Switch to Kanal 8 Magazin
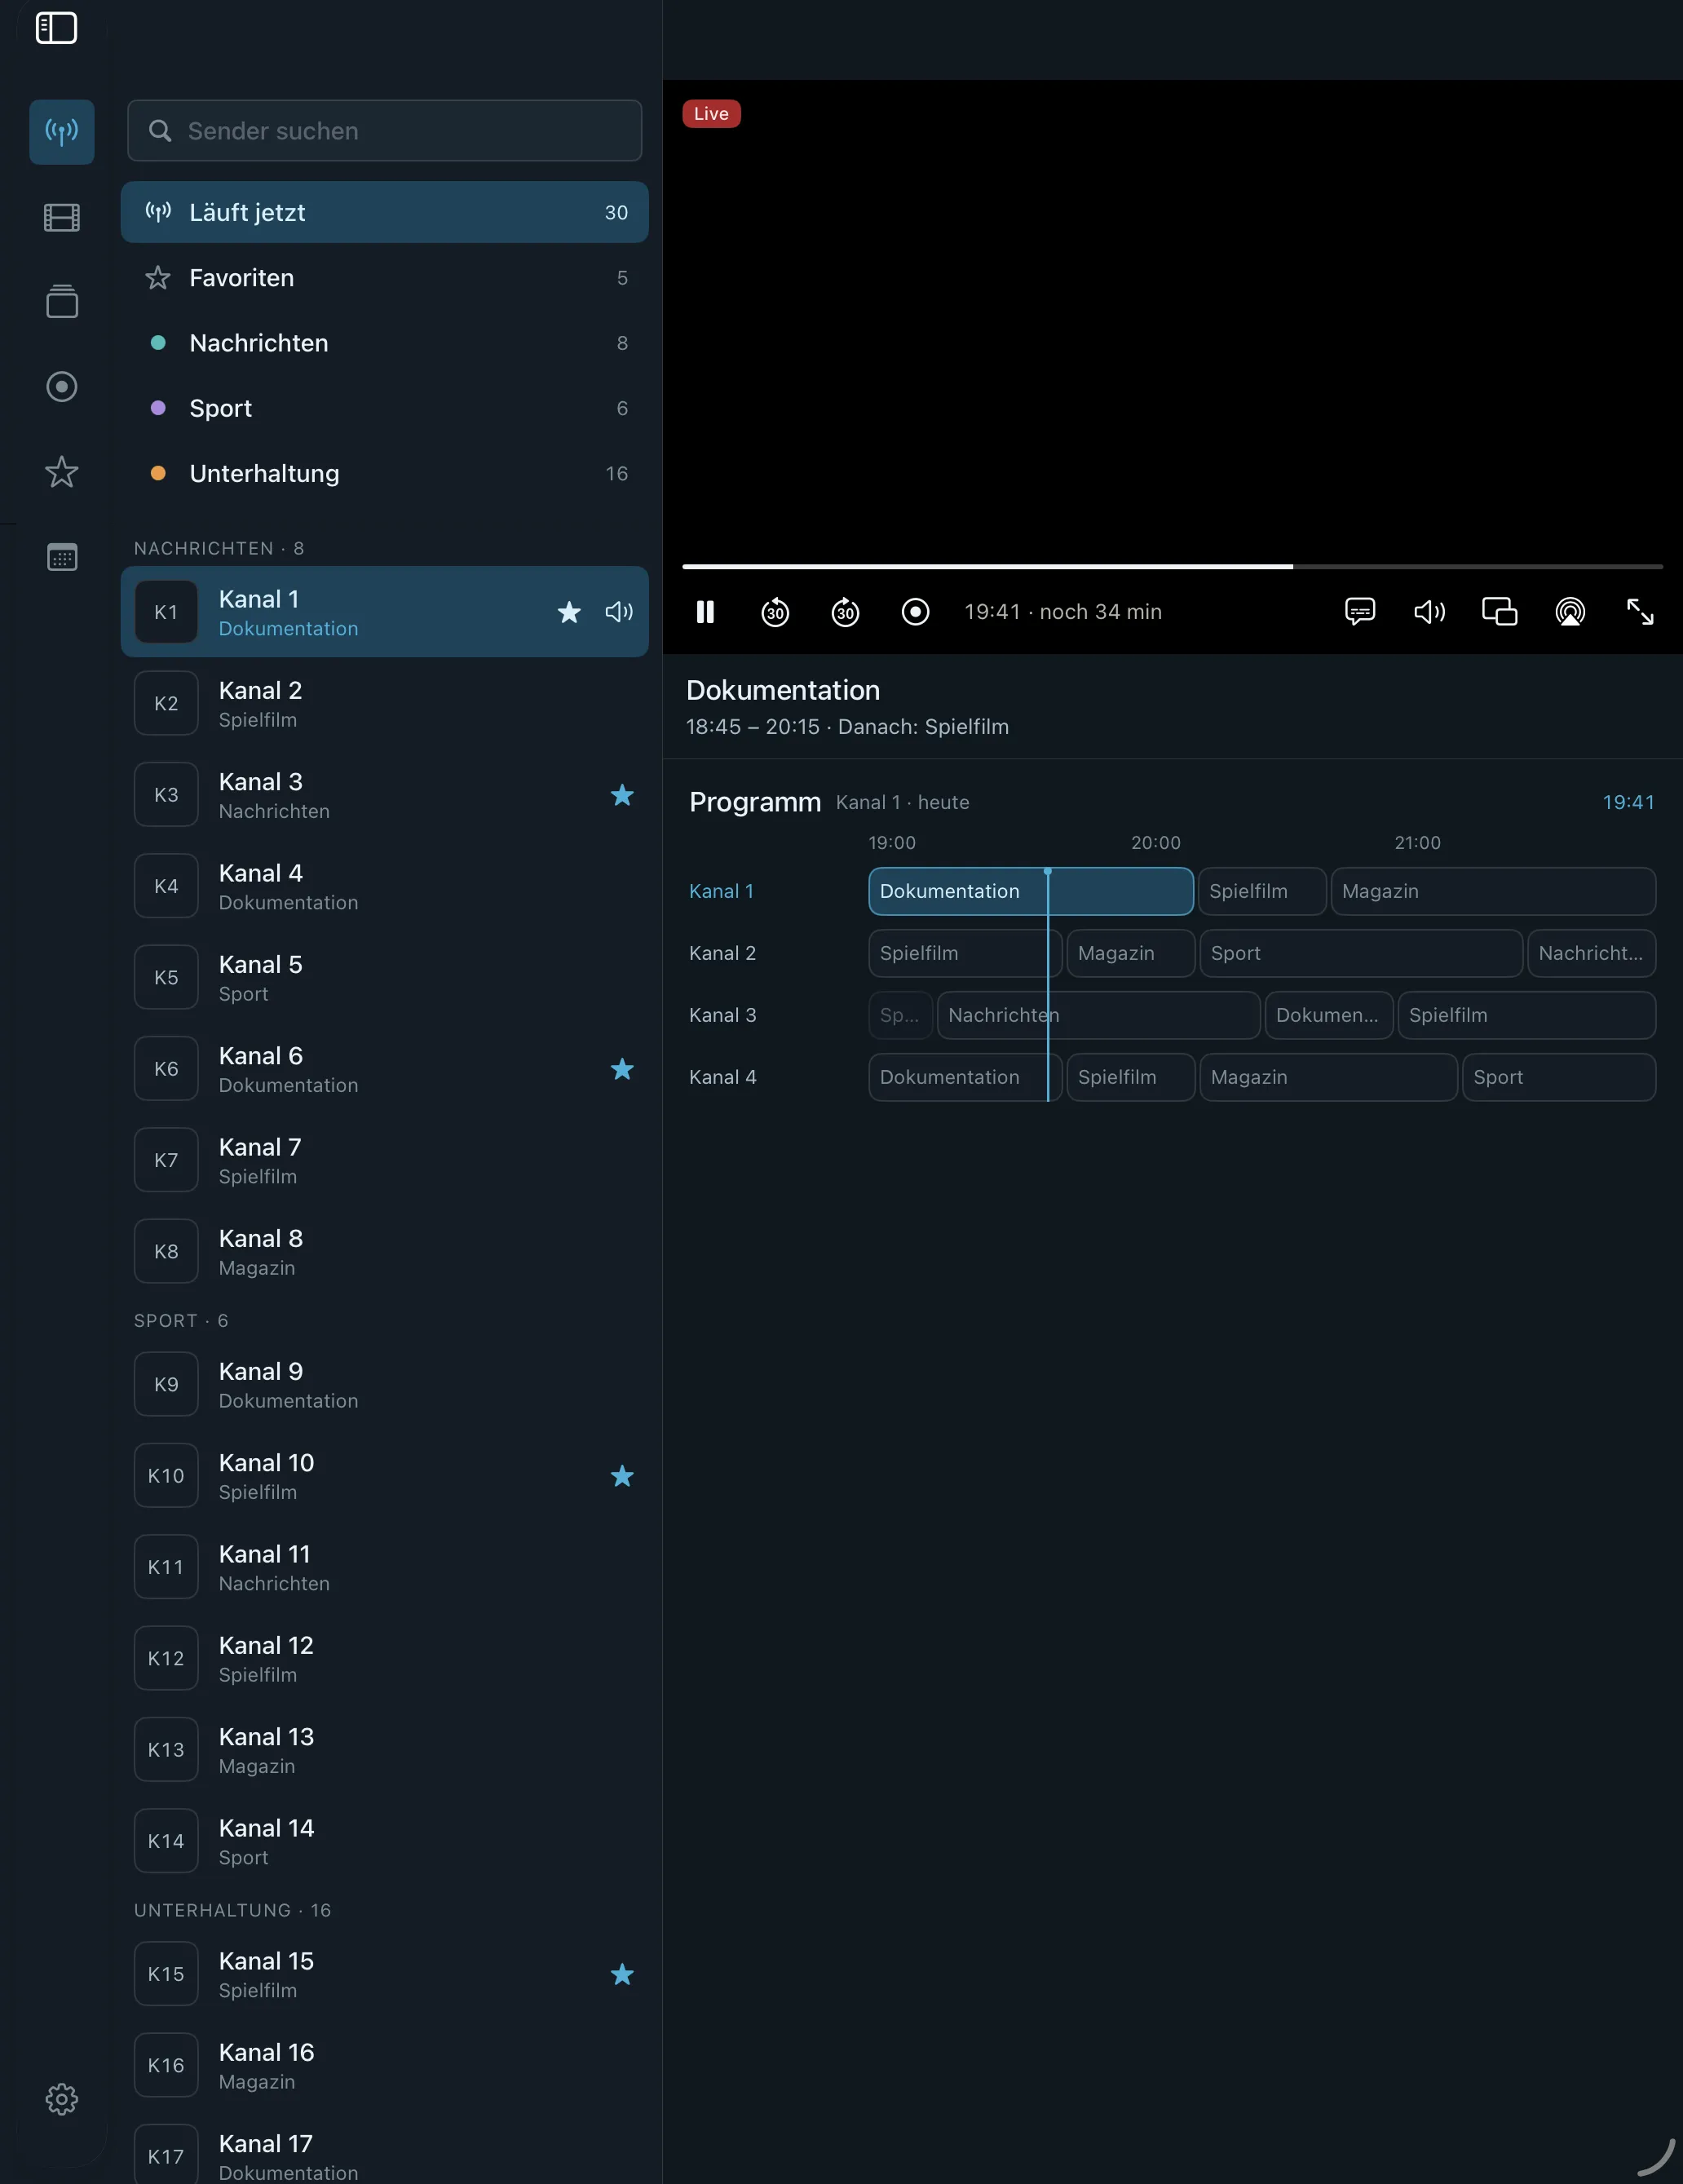The height and width of the screenshot is (2184, 1683). (x=385, y=1252)
